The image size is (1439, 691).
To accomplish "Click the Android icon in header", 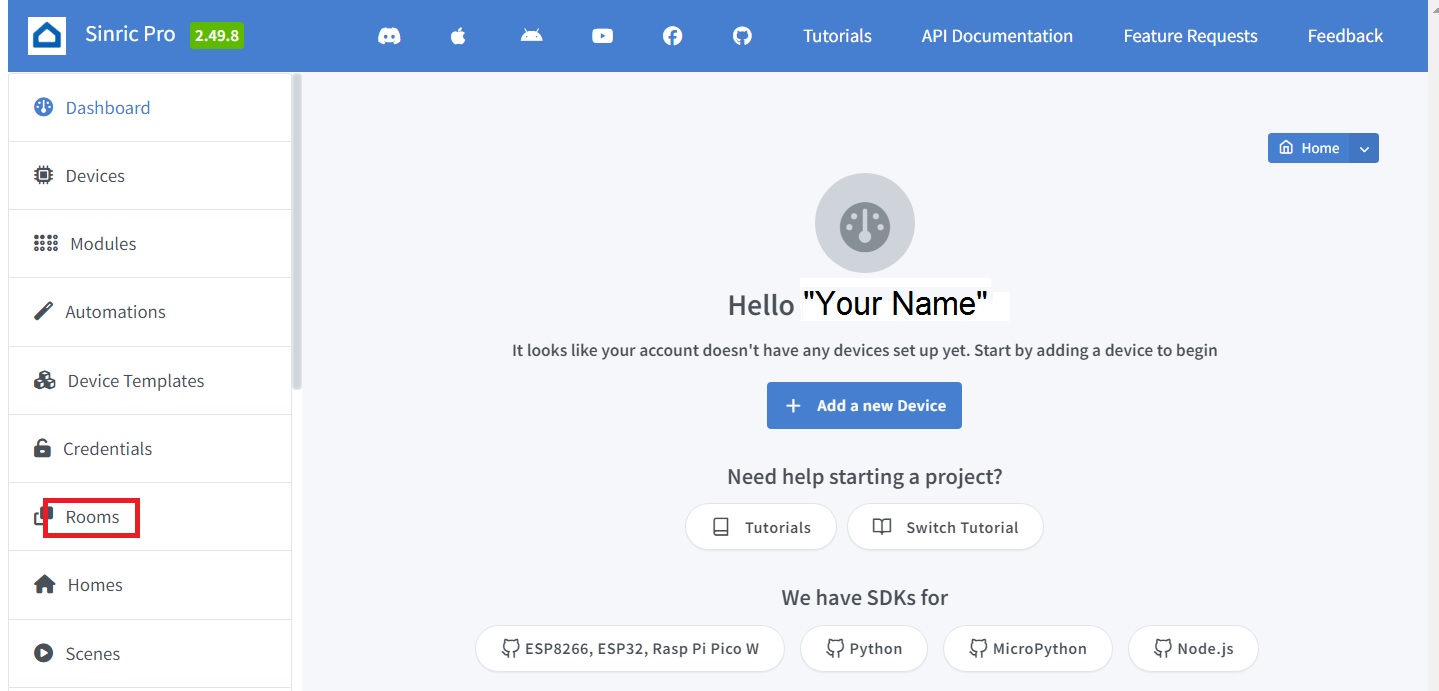I will [531, 36].
